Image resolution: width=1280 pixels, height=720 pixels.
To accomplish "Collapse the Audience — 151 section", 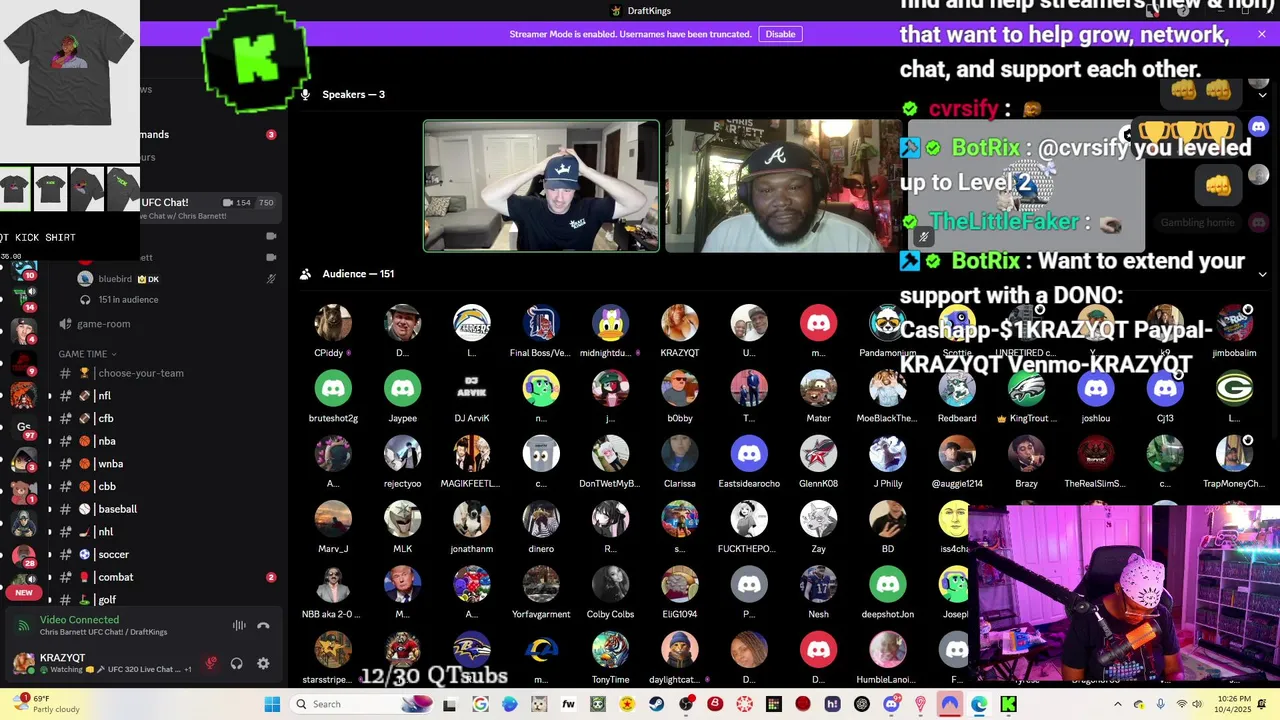I will point(1262,274).
